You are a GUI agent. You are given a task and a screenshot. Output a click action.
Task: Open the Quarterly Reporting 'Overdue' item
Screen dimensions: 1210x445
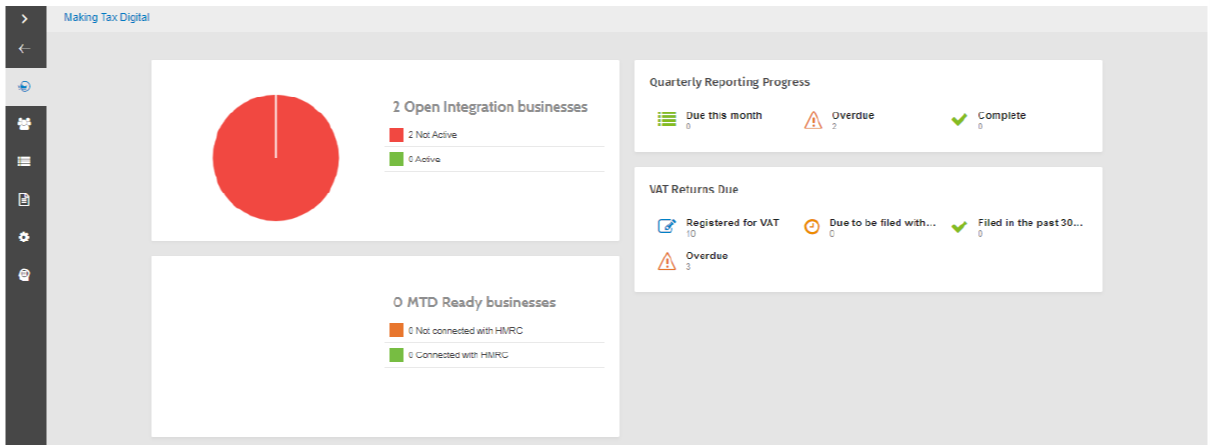coord(853,115)
